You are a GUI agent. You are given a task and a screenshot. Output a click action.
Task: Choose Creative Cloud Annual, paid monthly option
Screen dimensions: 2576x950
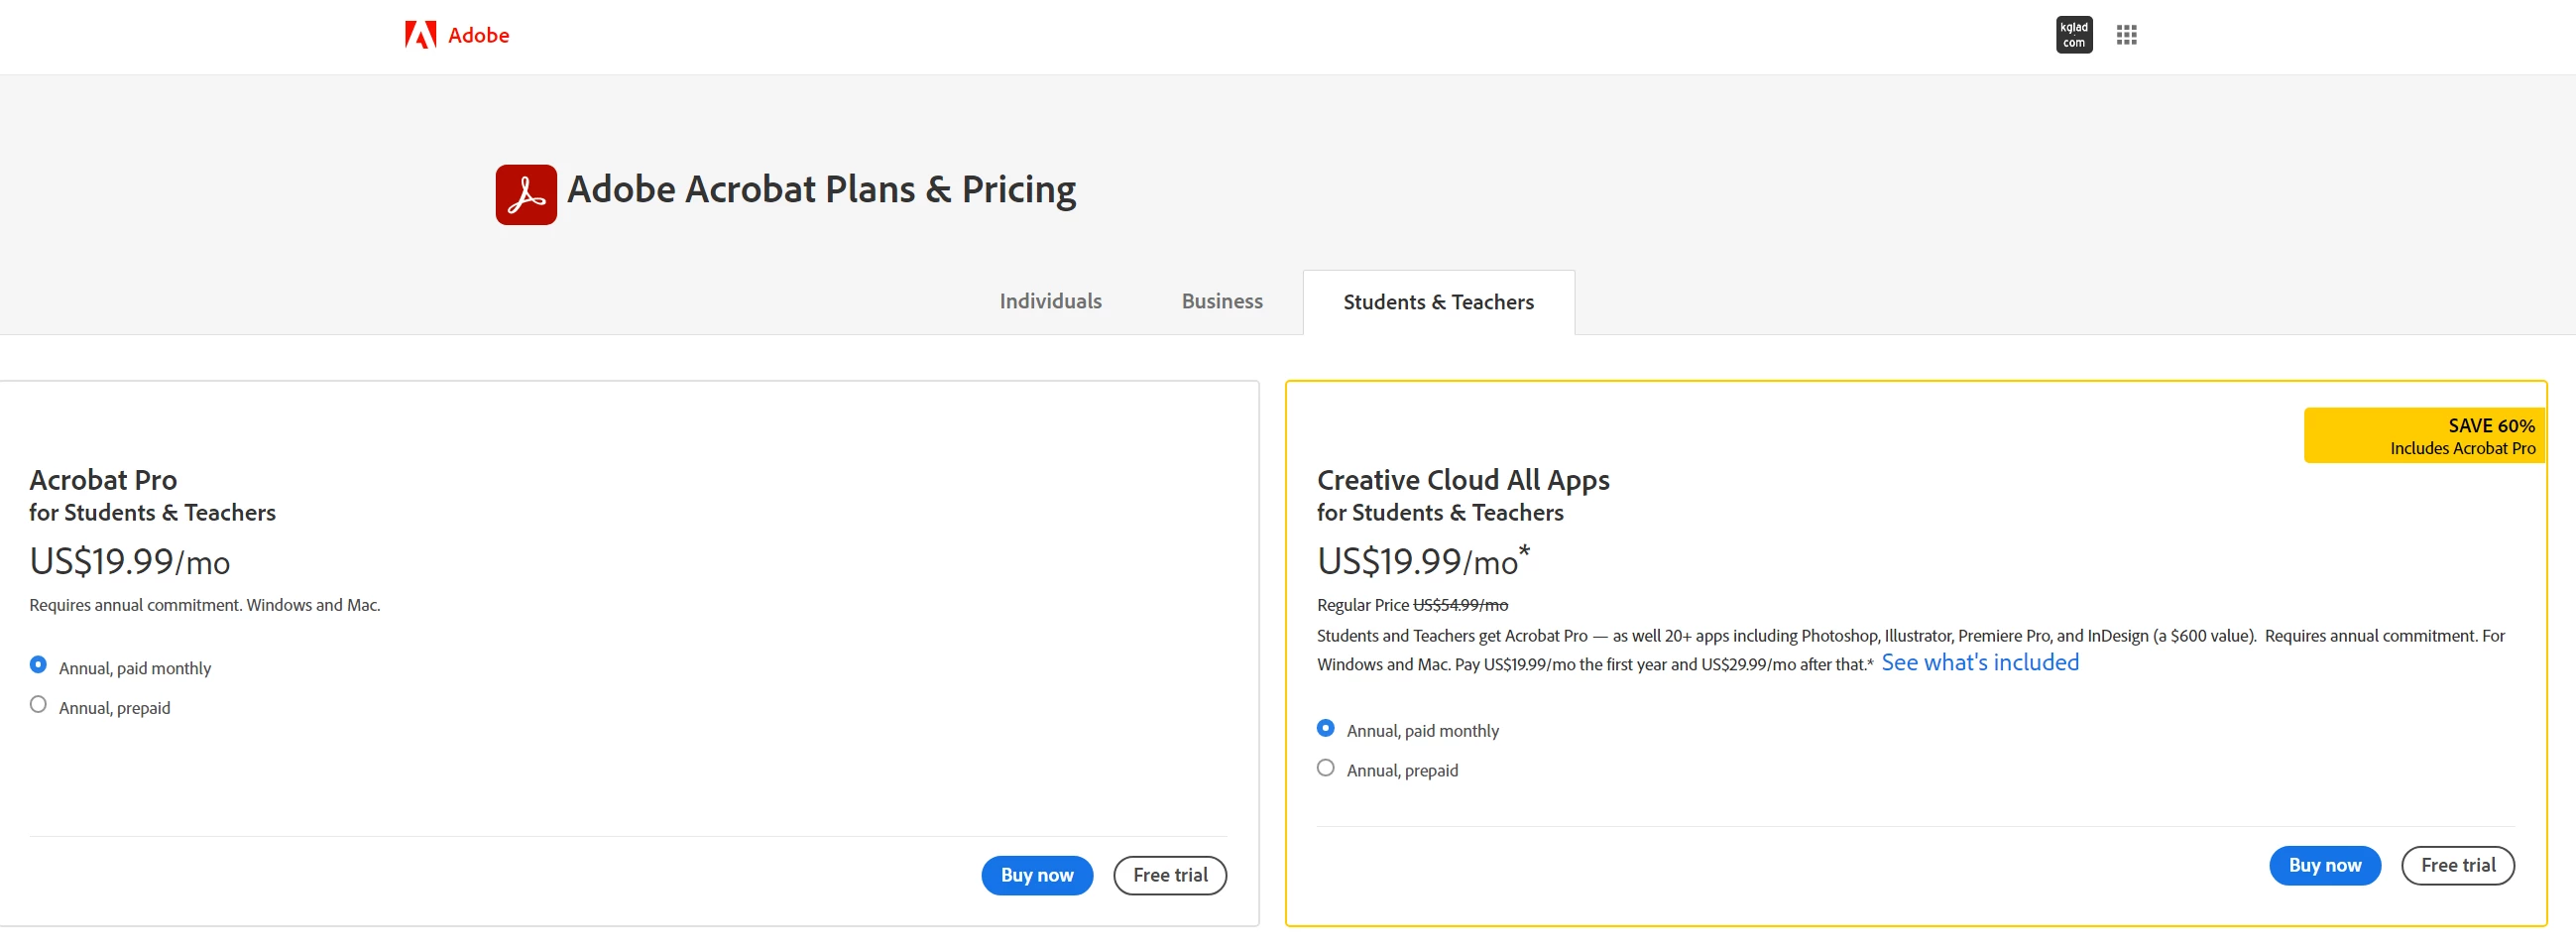[x=1325, y=728]
